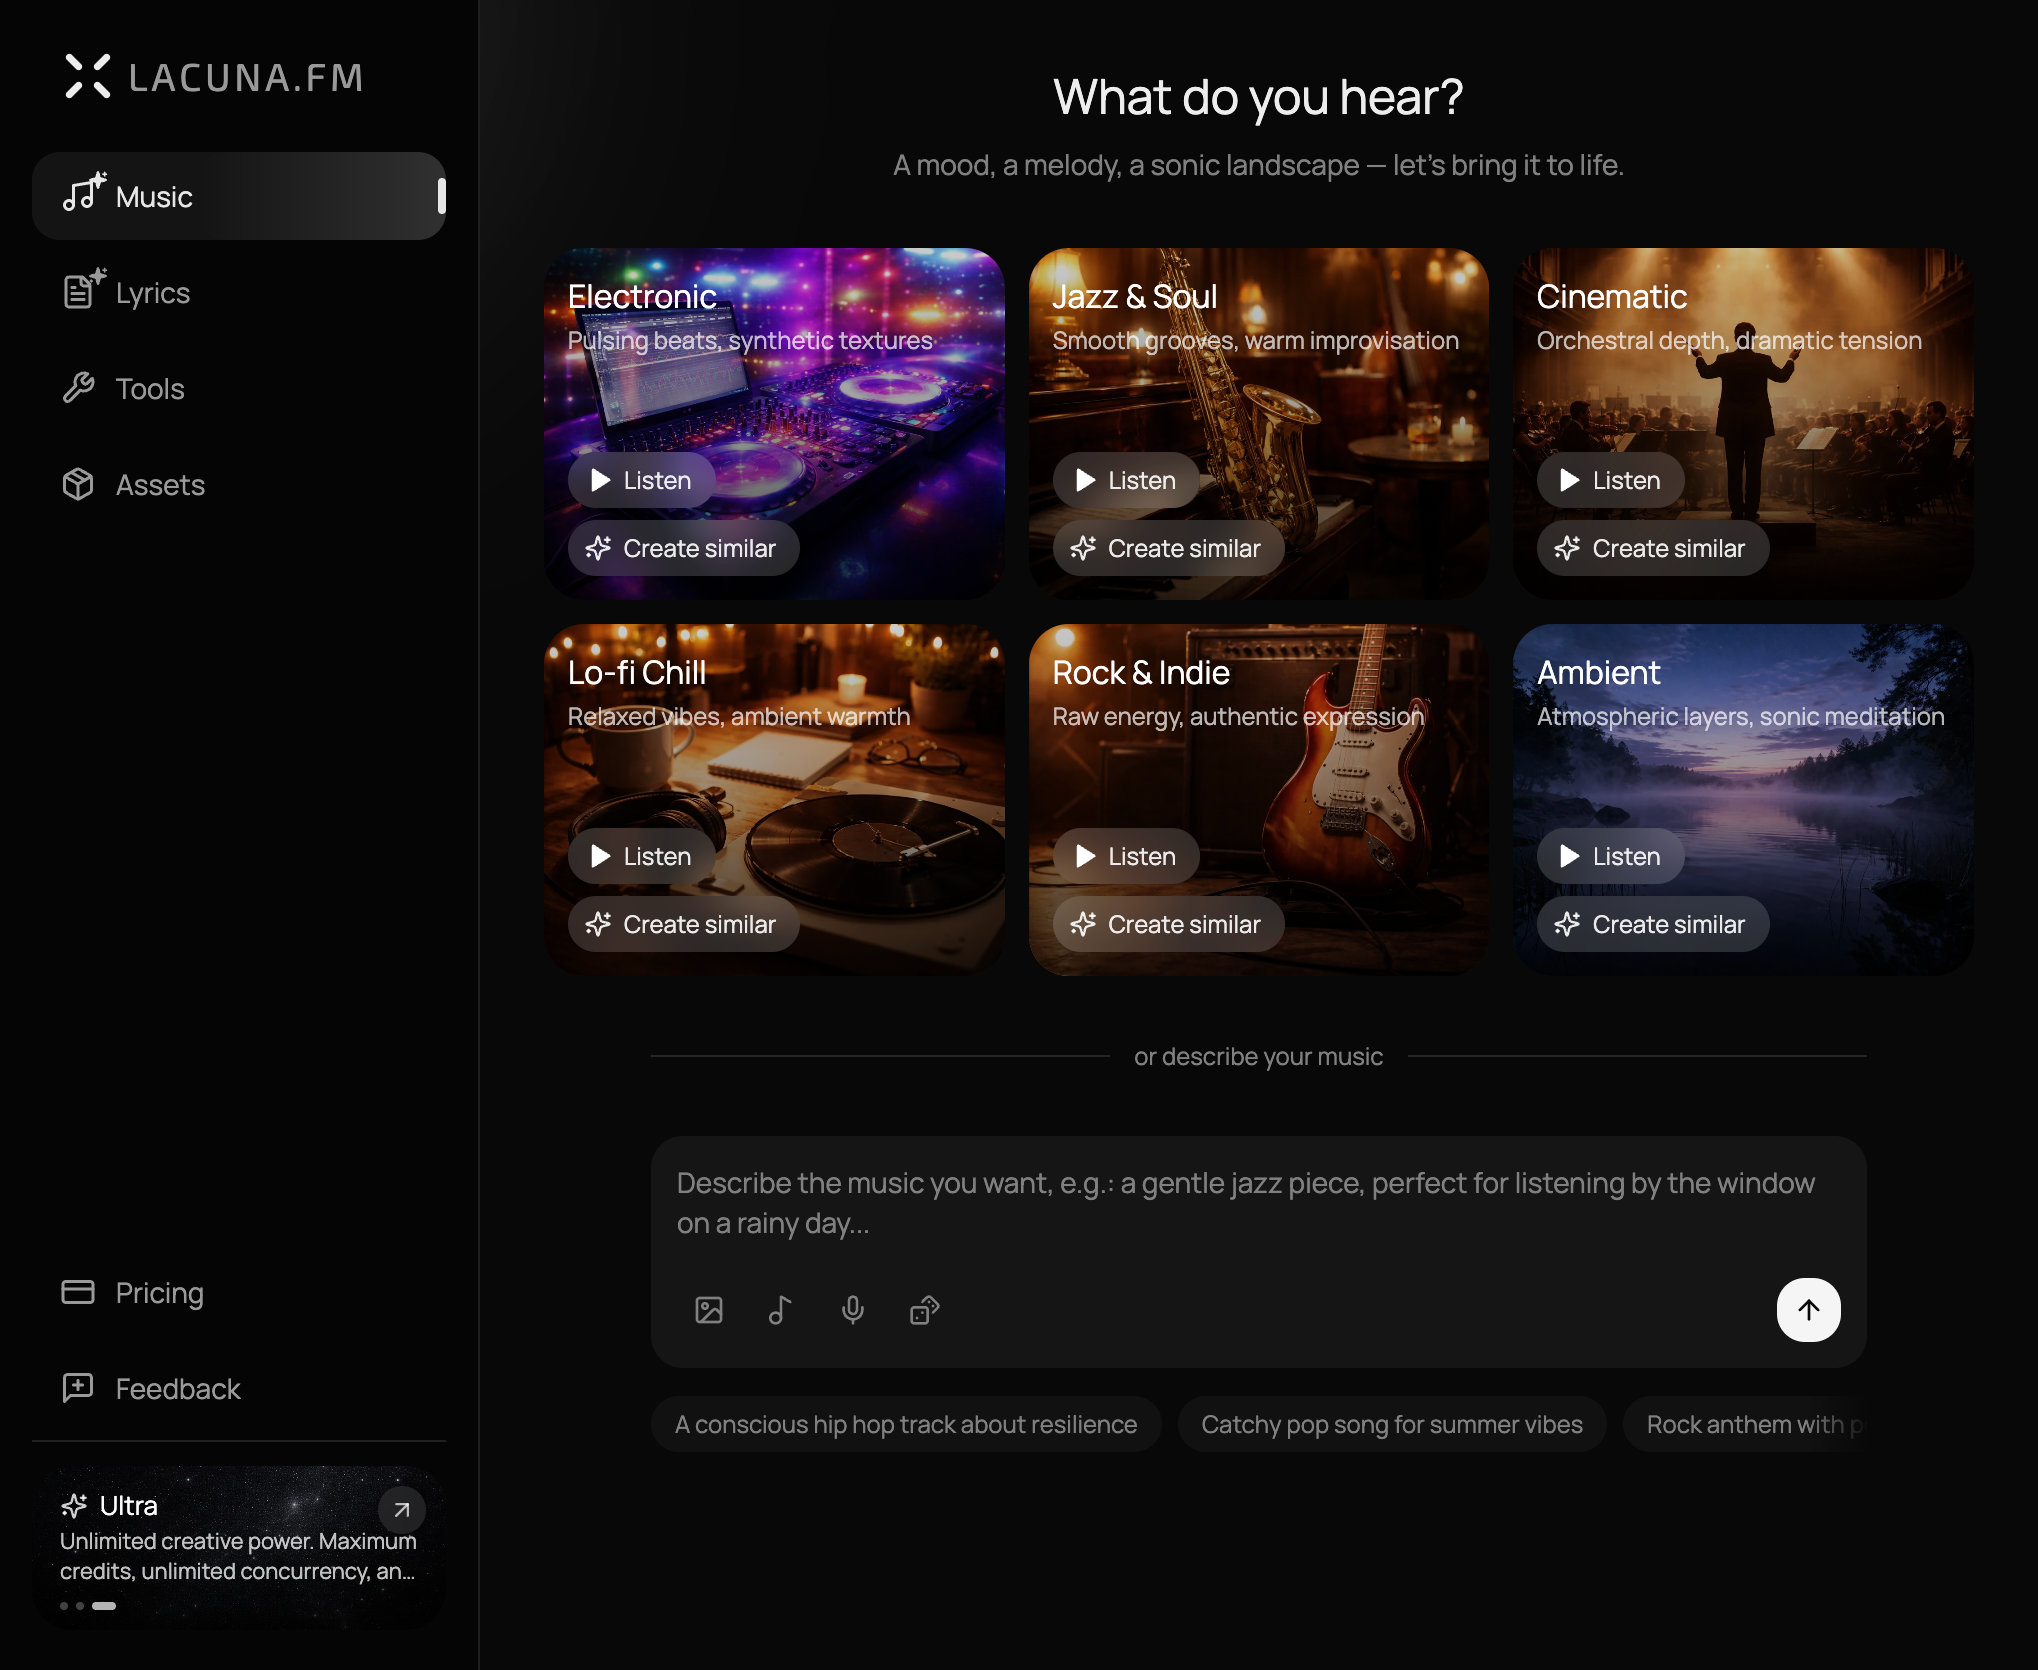Open the Tools section in sidebar
2038x1670 pixels.
coord(239,388)
